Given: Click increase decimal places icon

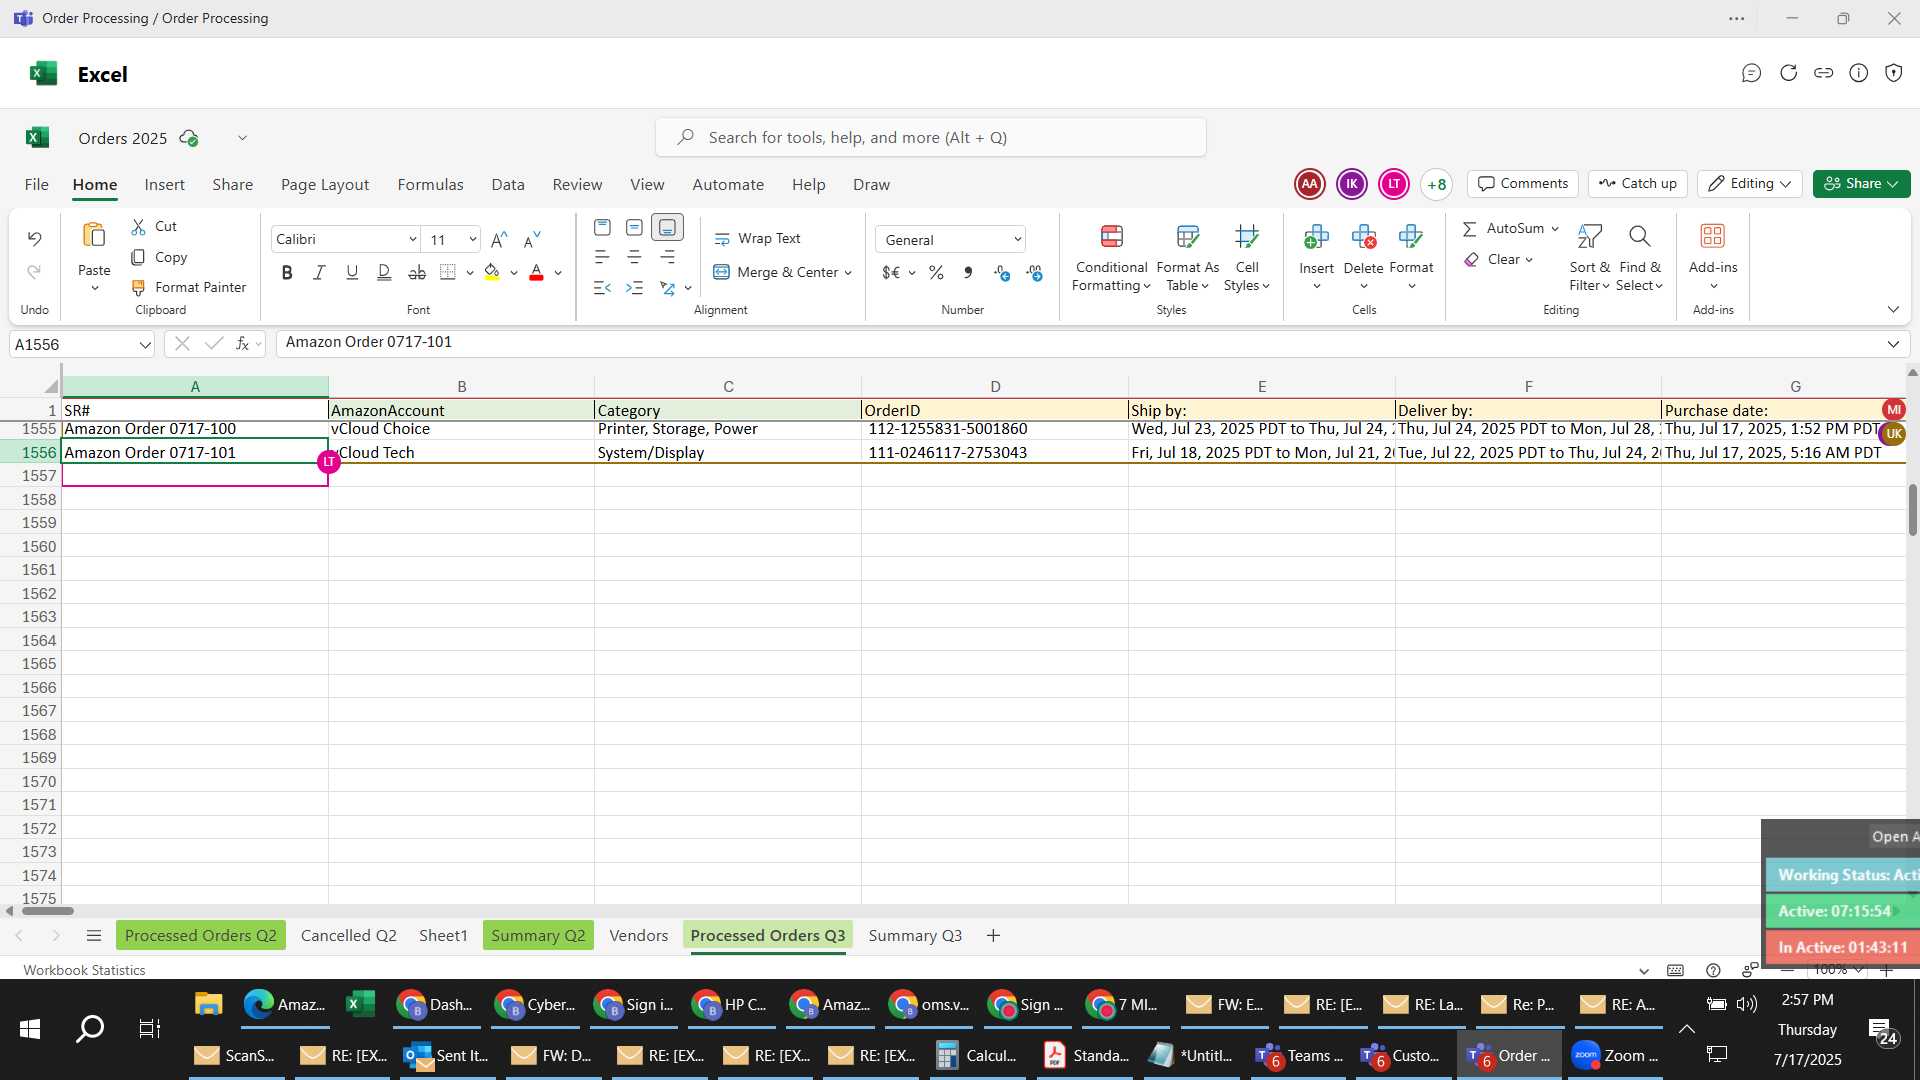Looking at the screenshot, I should (1002, 272).
